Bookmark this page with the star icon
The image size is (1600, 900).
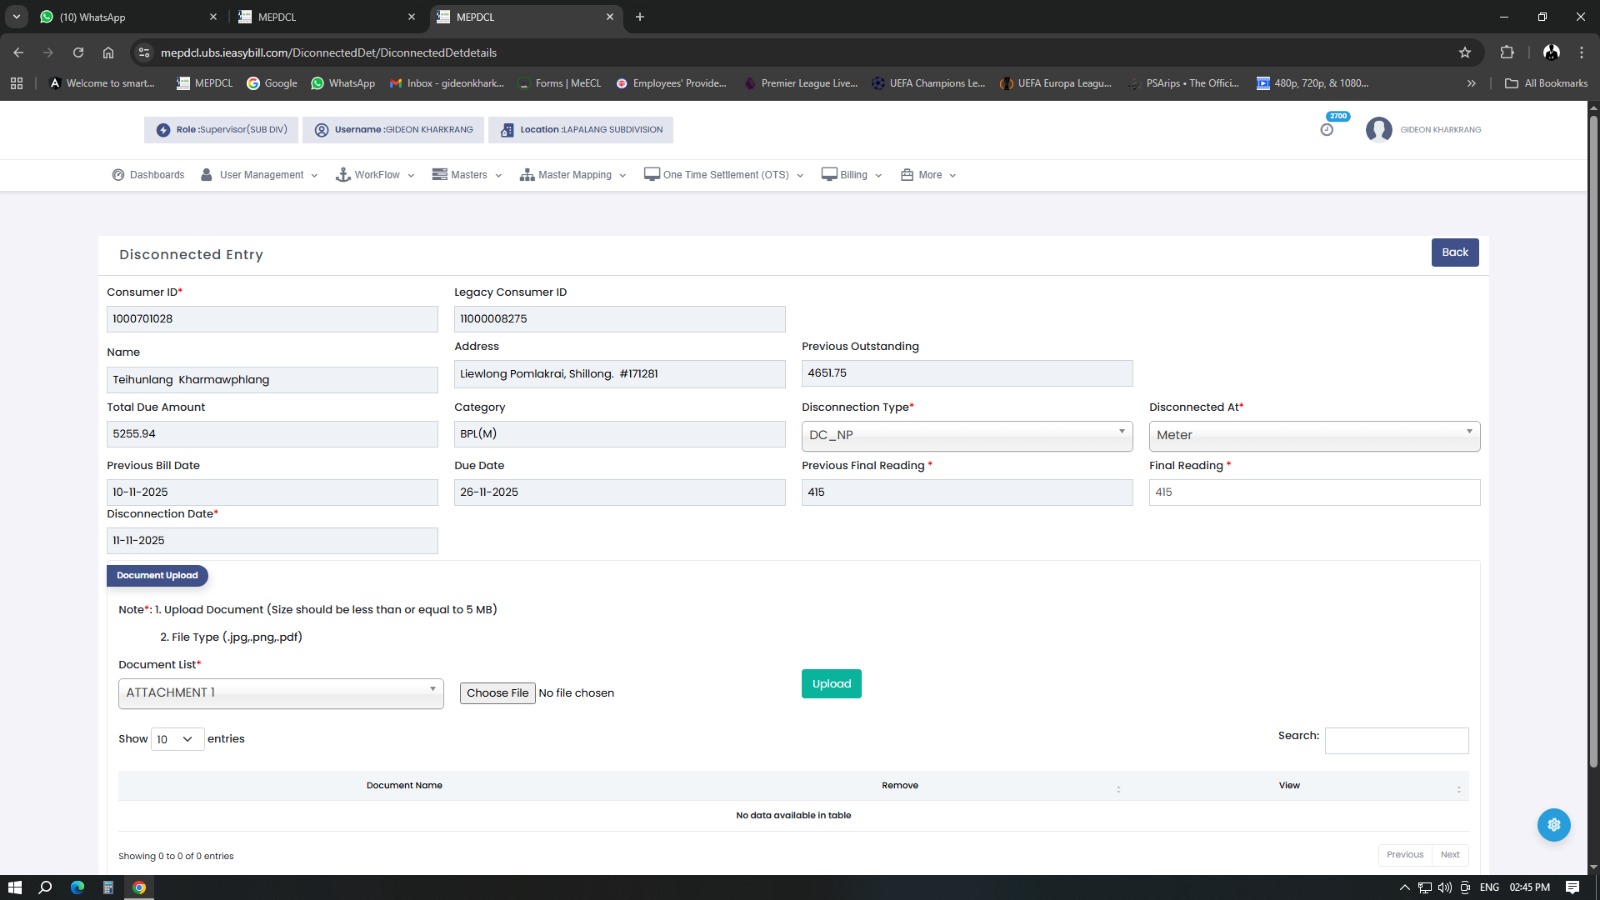1465,53
